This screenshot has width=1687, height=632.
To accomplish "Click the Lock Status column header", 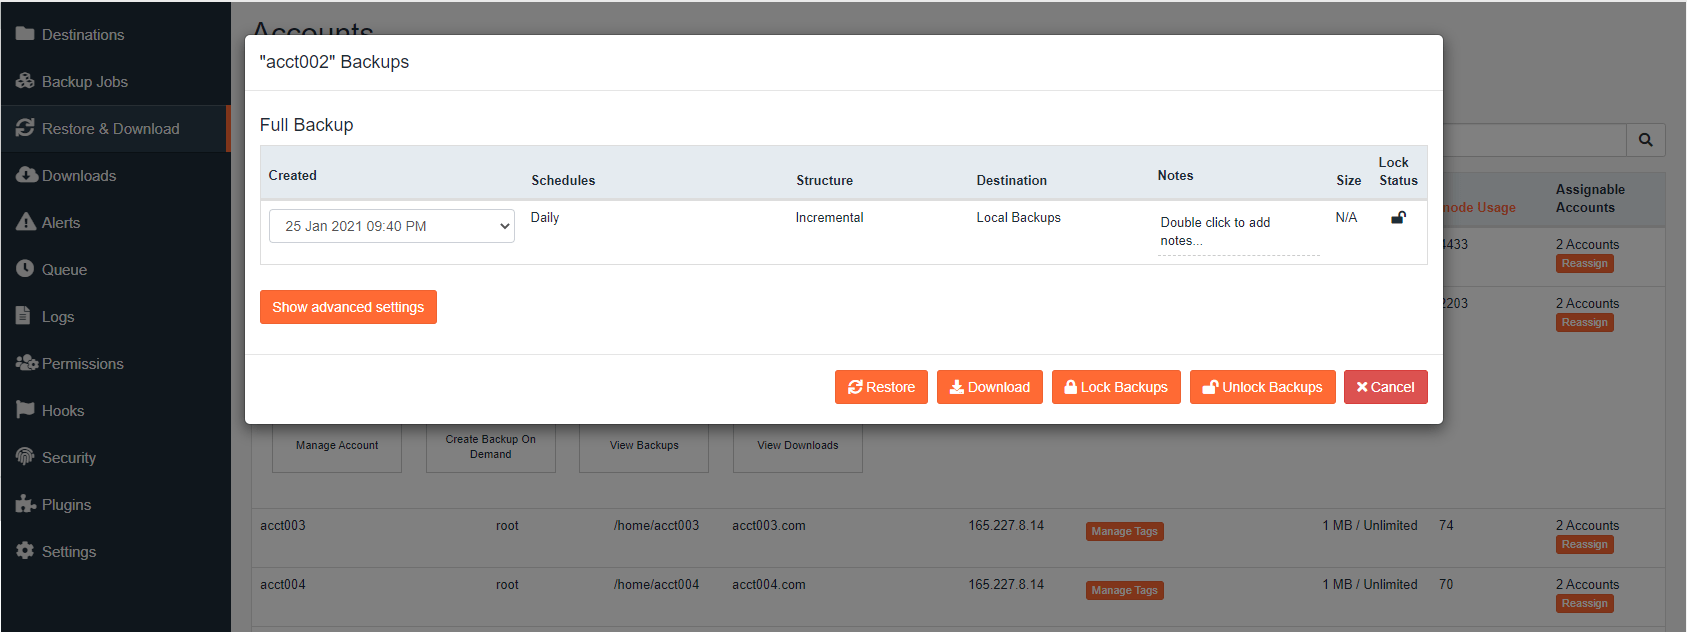I will pos(1398,171).
